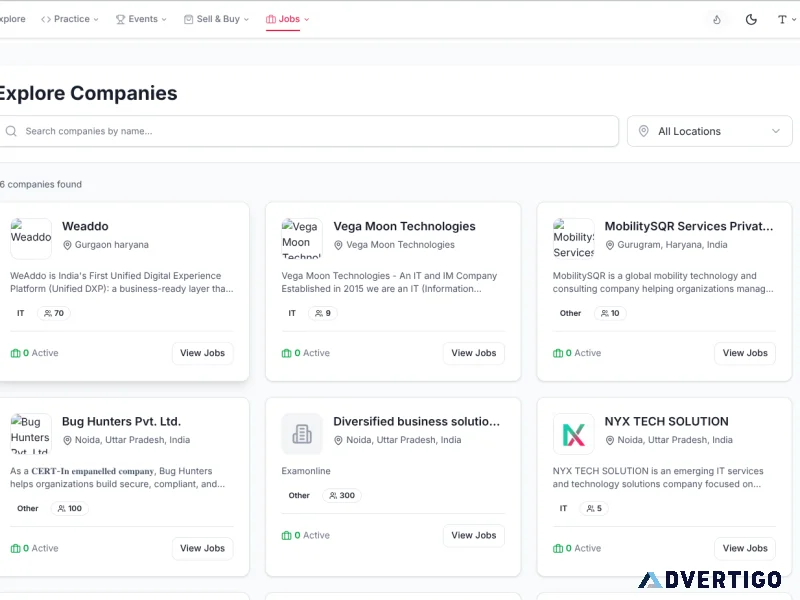Open the Jobs menu in the navbar
Image resolution: width=800 pixels, height=600 pixels.
tap(287, 19)
